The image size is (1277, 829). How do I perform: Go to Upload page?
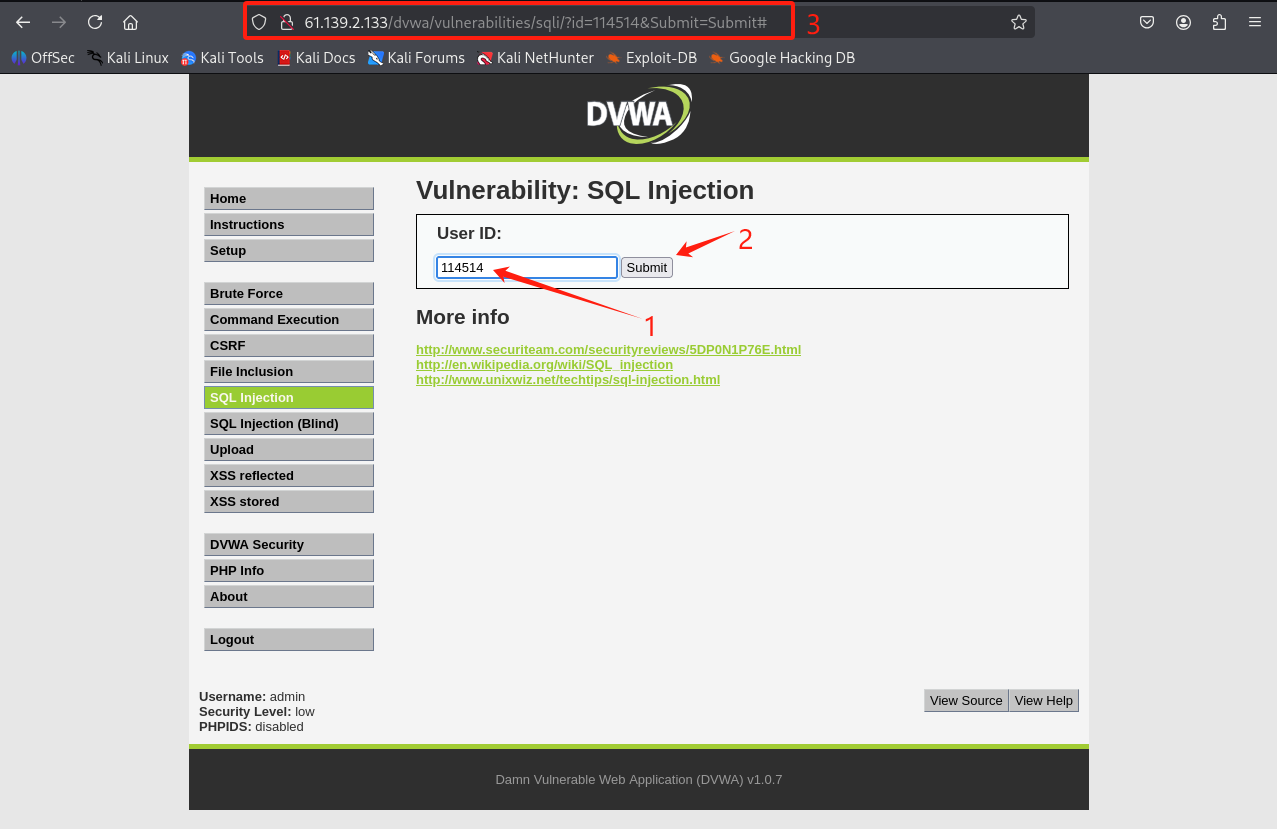(x=289, y=449)
